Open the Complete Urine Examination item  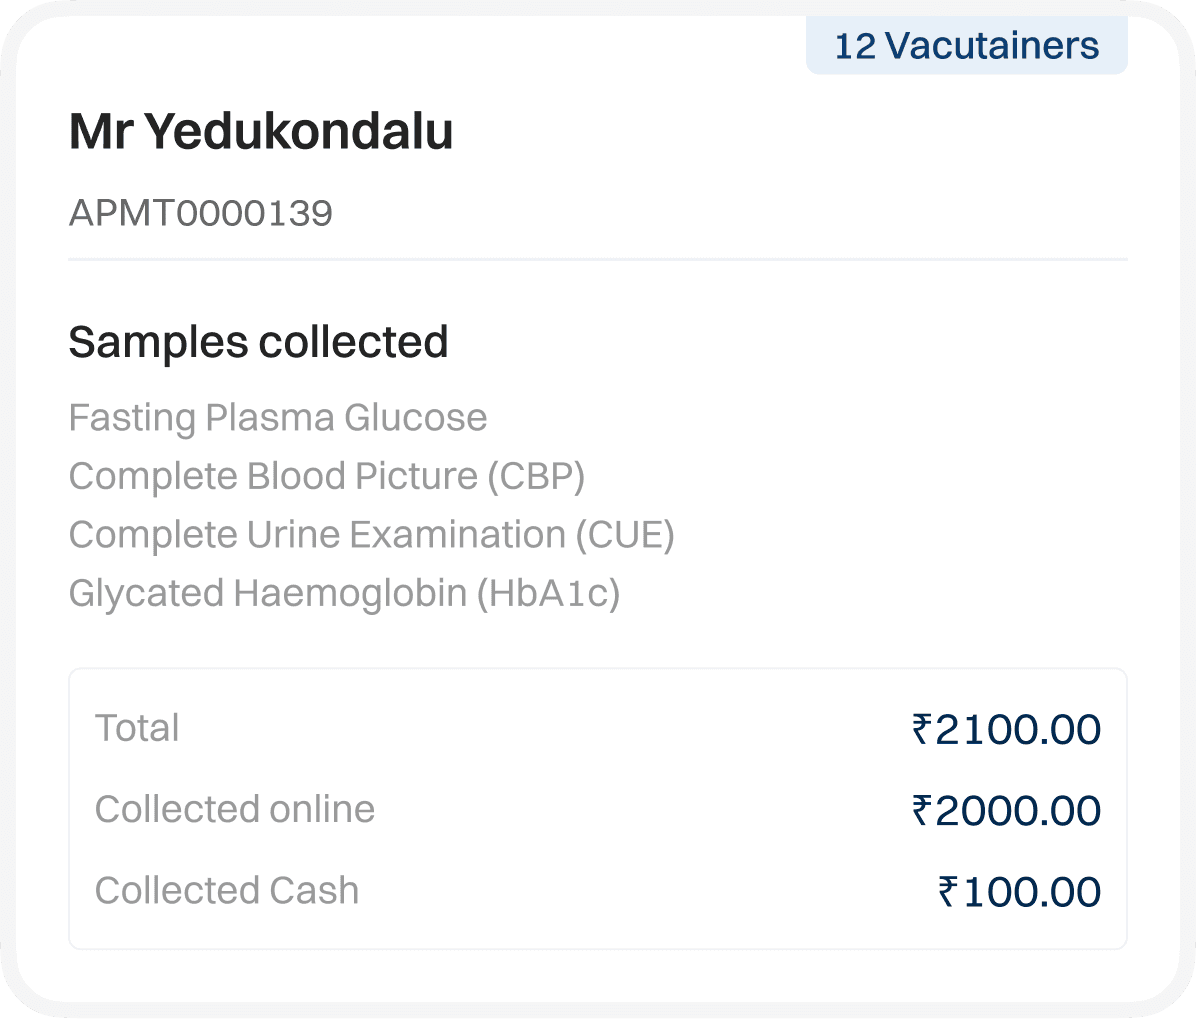pos(371,535)
